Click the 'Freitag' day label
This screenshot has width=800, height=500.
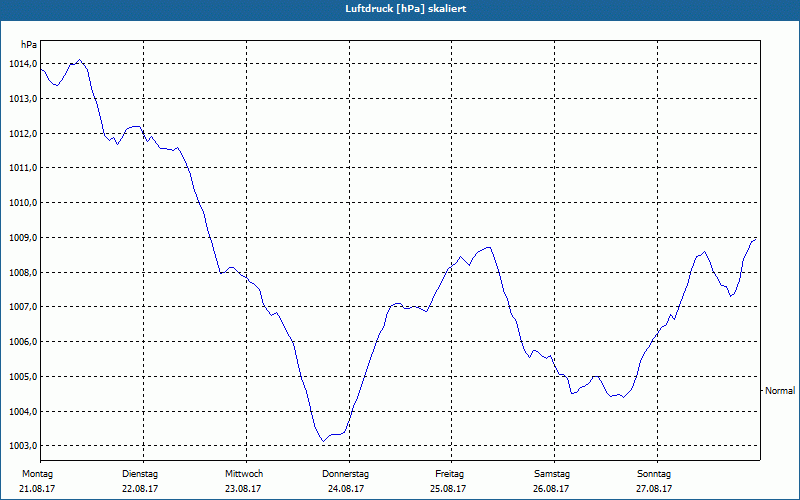(449, 474)
